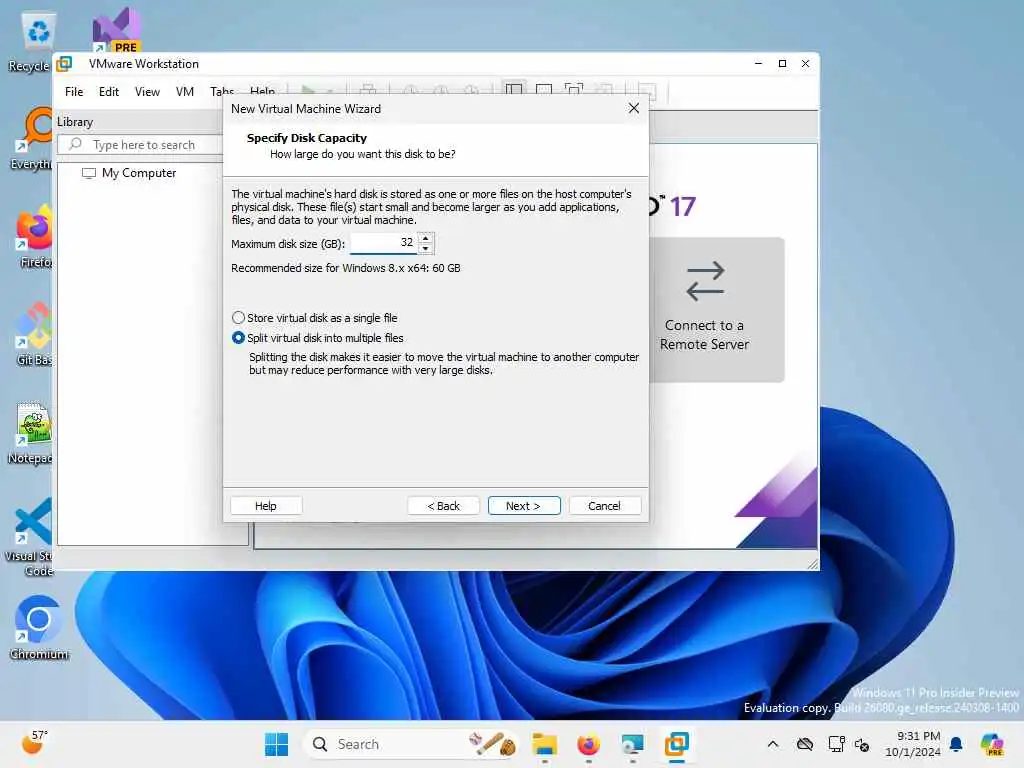Click the taskbar app icon left of VMware

pyautogui.click(x=632, y=744)
